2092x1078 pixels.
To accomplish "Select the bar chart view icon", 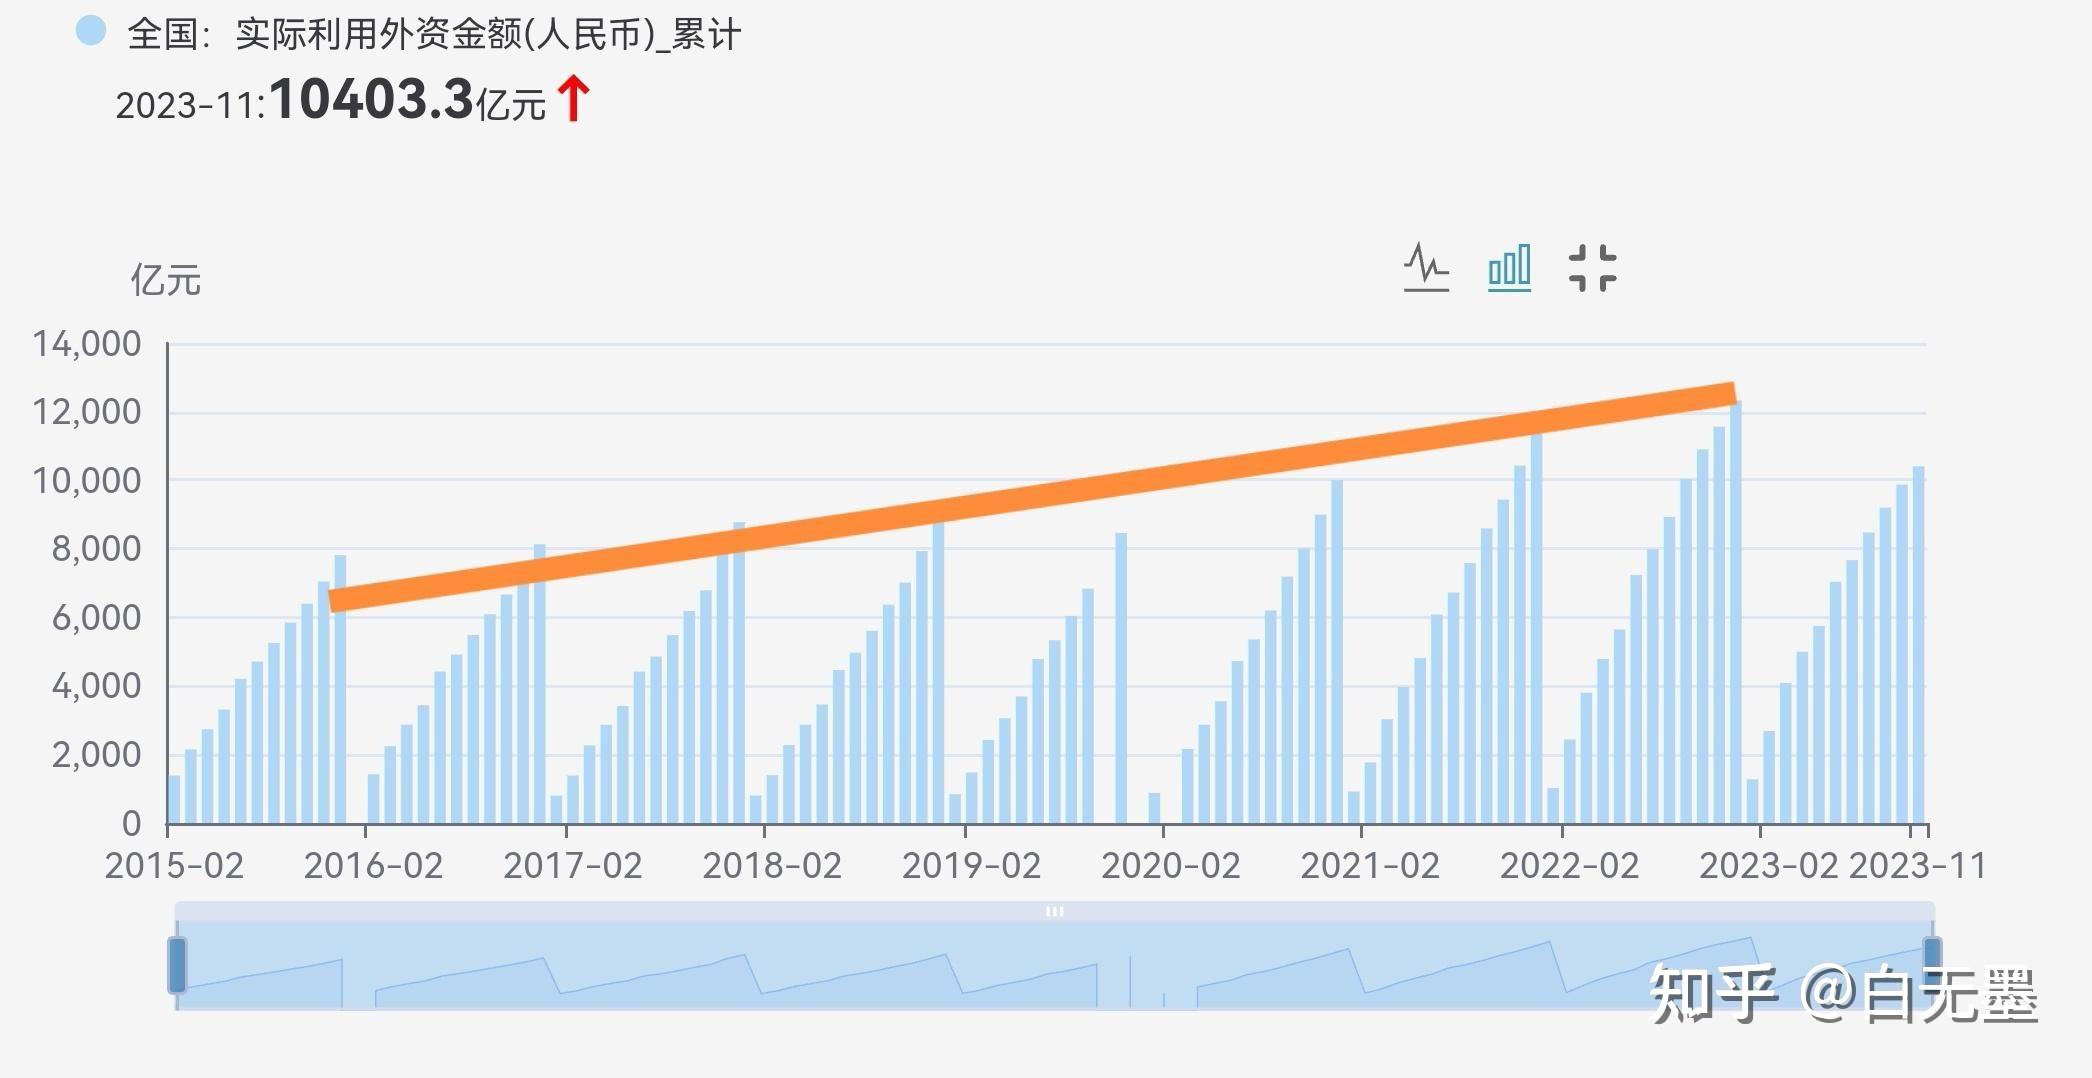I will [1509, 268].
